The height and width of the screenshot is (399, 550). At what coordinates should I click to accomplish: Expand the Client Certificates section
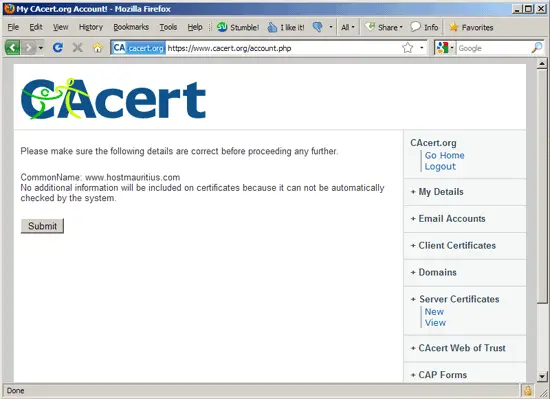pyautogui.click(x=453, y=245)
